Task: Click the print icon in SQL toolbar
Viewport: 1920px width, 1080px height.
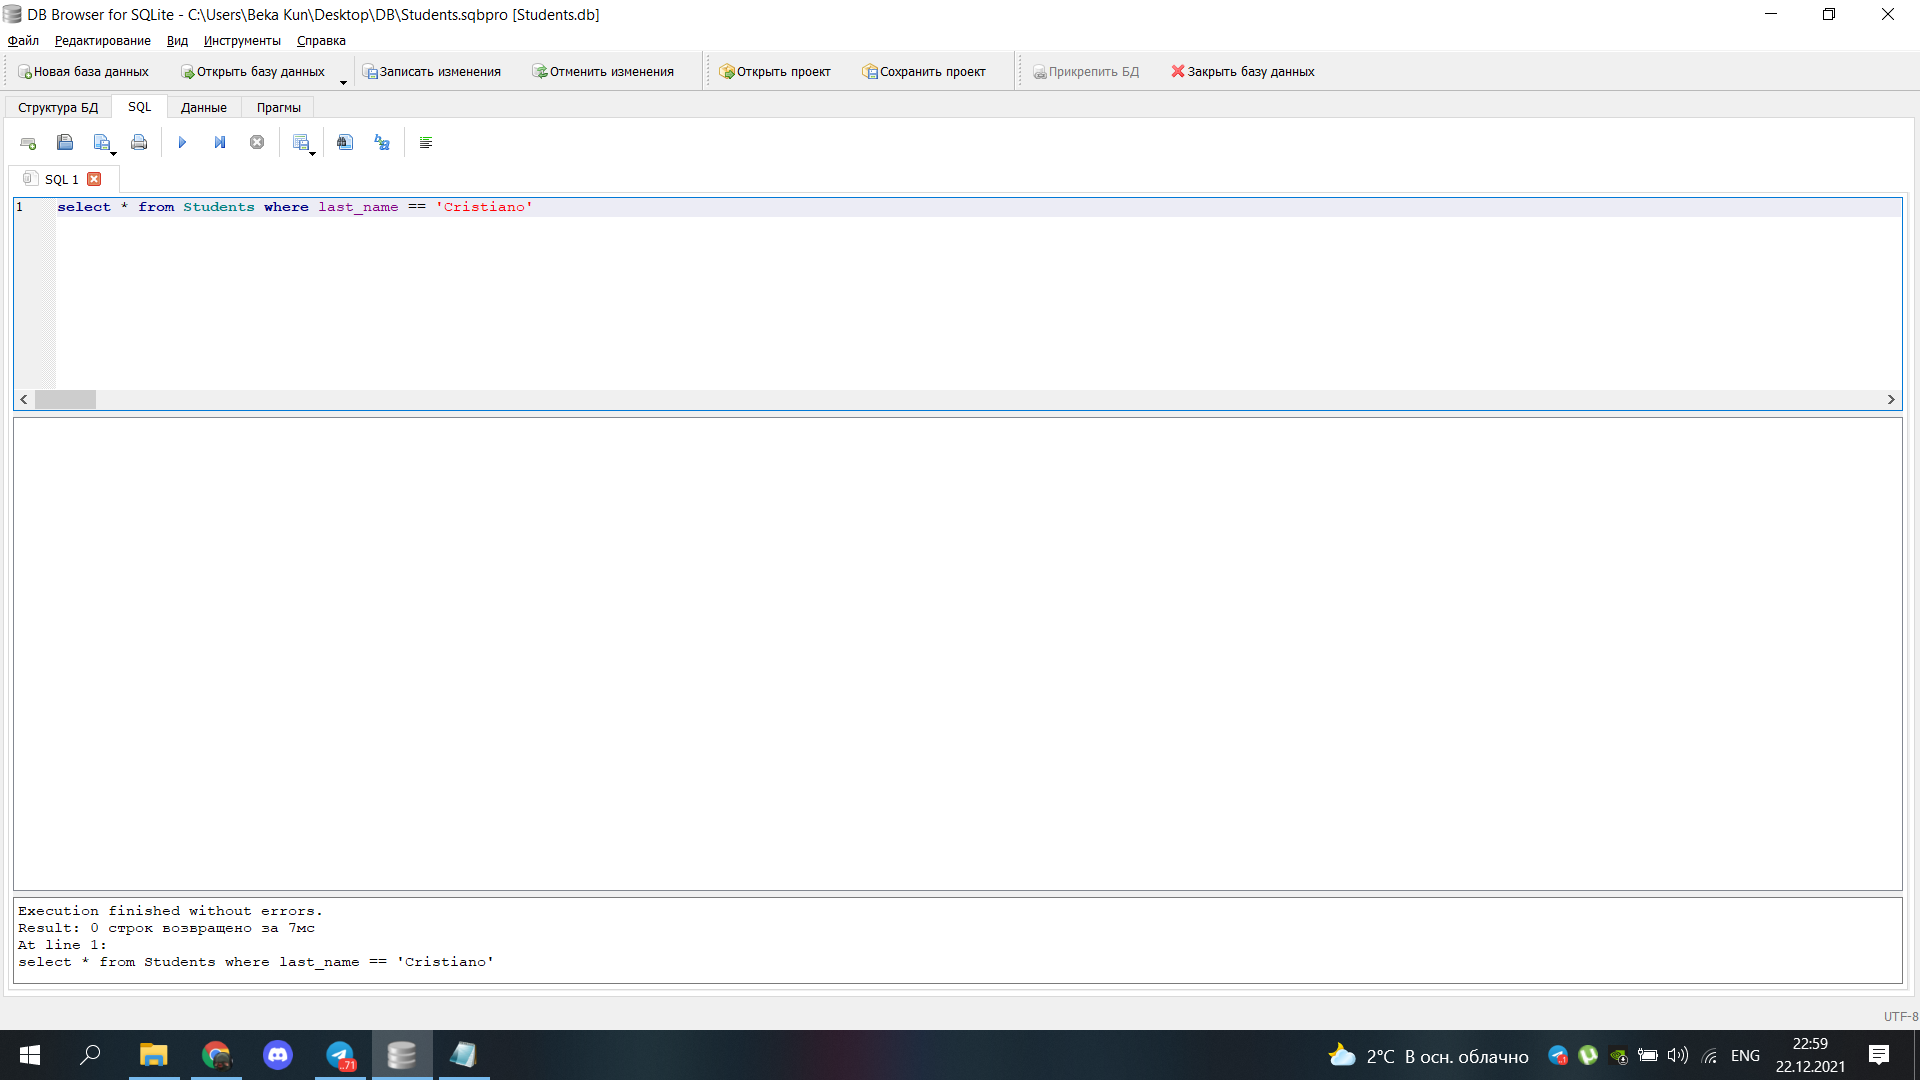Action: [139, 143]
